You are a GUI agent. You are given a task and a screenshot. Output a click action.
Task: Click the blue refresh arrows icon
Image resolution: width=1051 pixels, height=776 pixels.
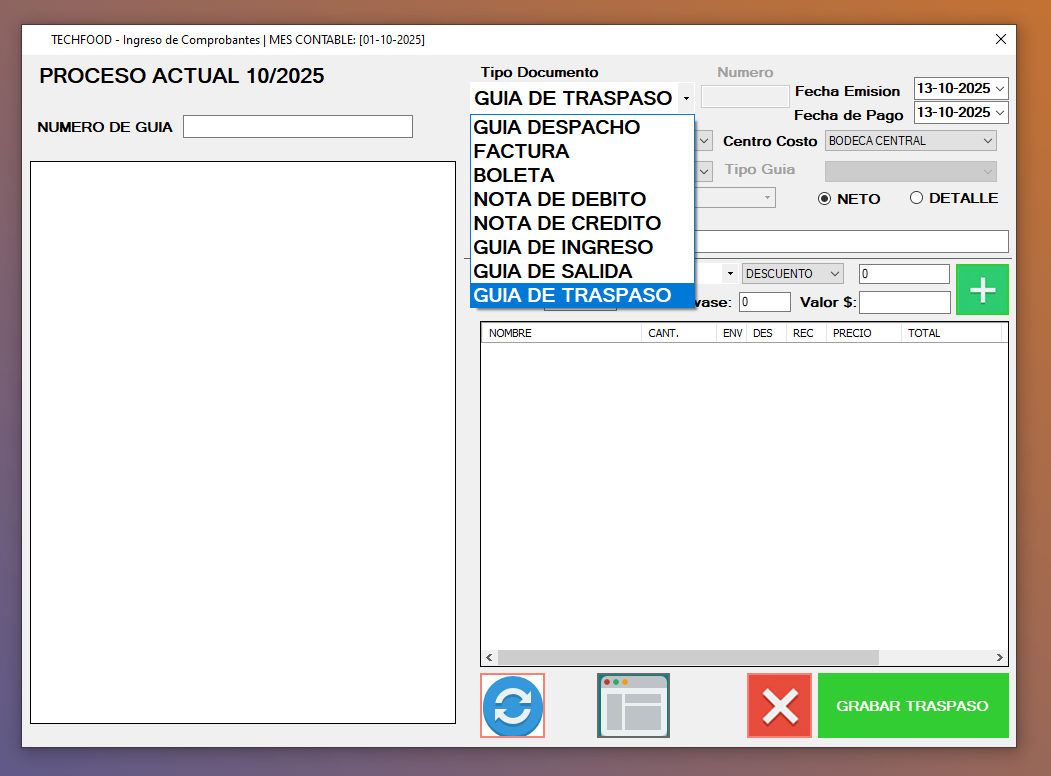click(513, 706)
